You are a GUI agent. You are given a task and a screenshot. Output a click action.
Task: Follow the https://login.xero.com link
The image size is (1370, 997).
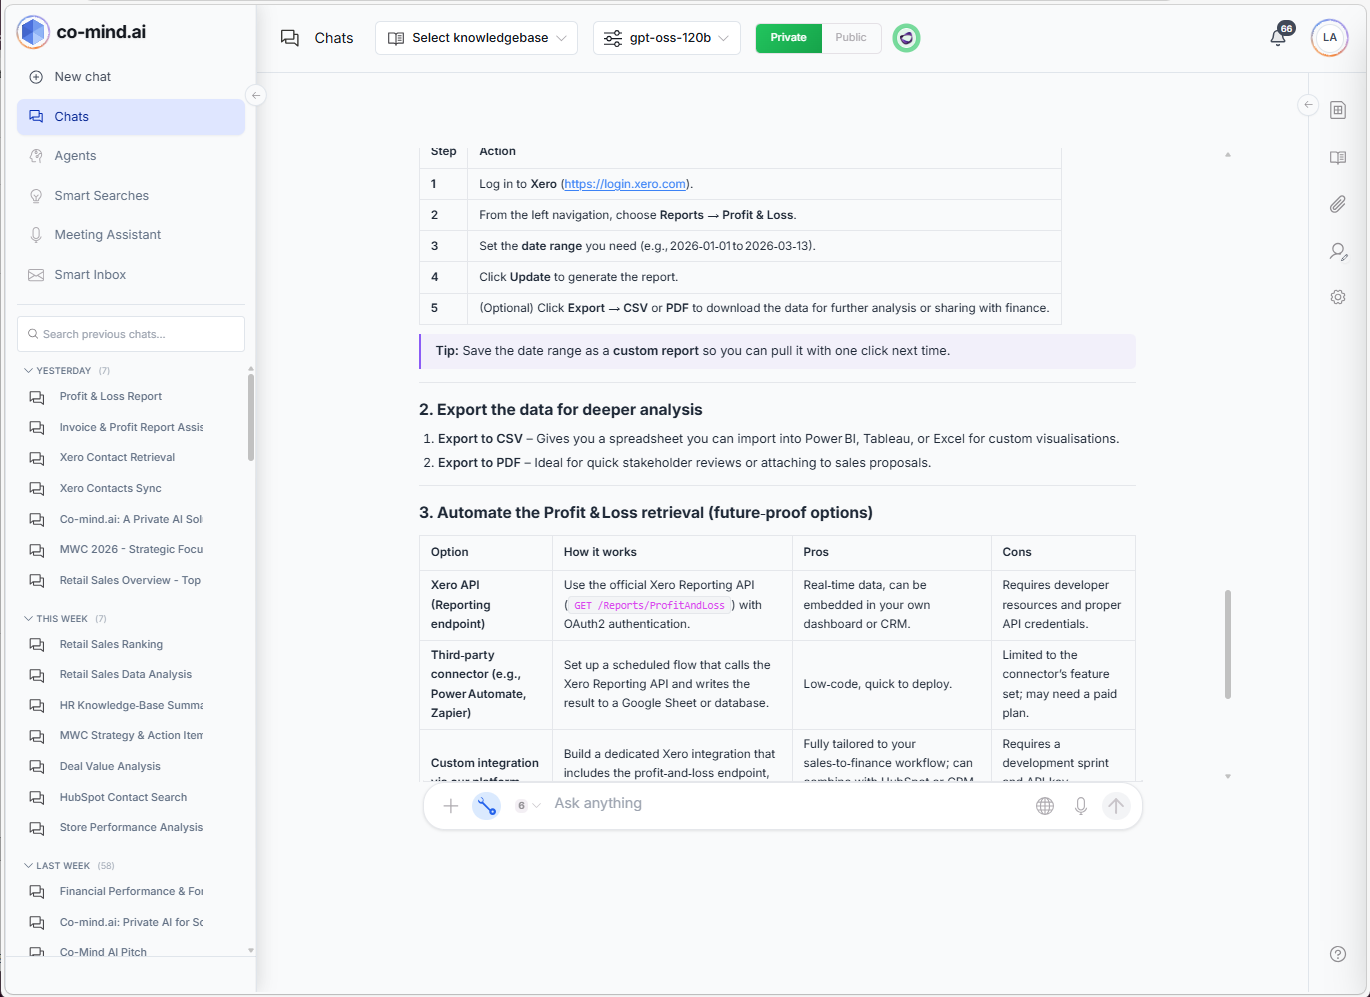(x=625, y=183)
